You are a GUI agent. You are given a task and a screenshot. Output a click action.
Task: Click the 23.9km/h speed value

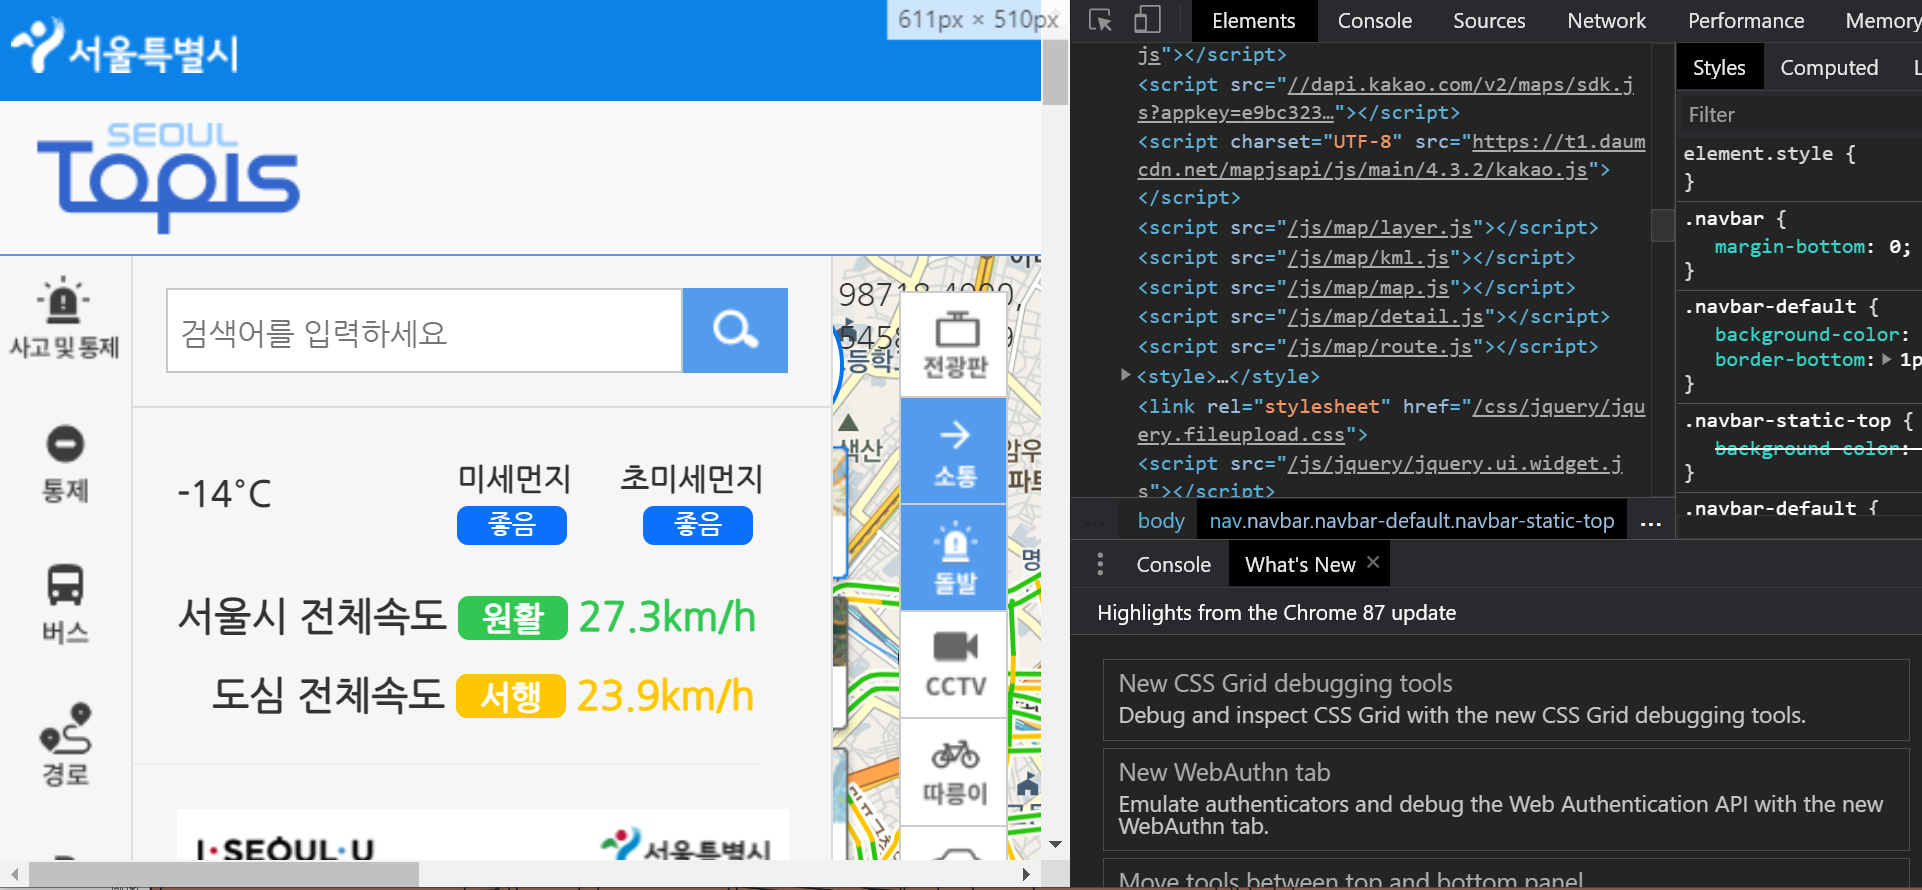(x=665, y=696)
